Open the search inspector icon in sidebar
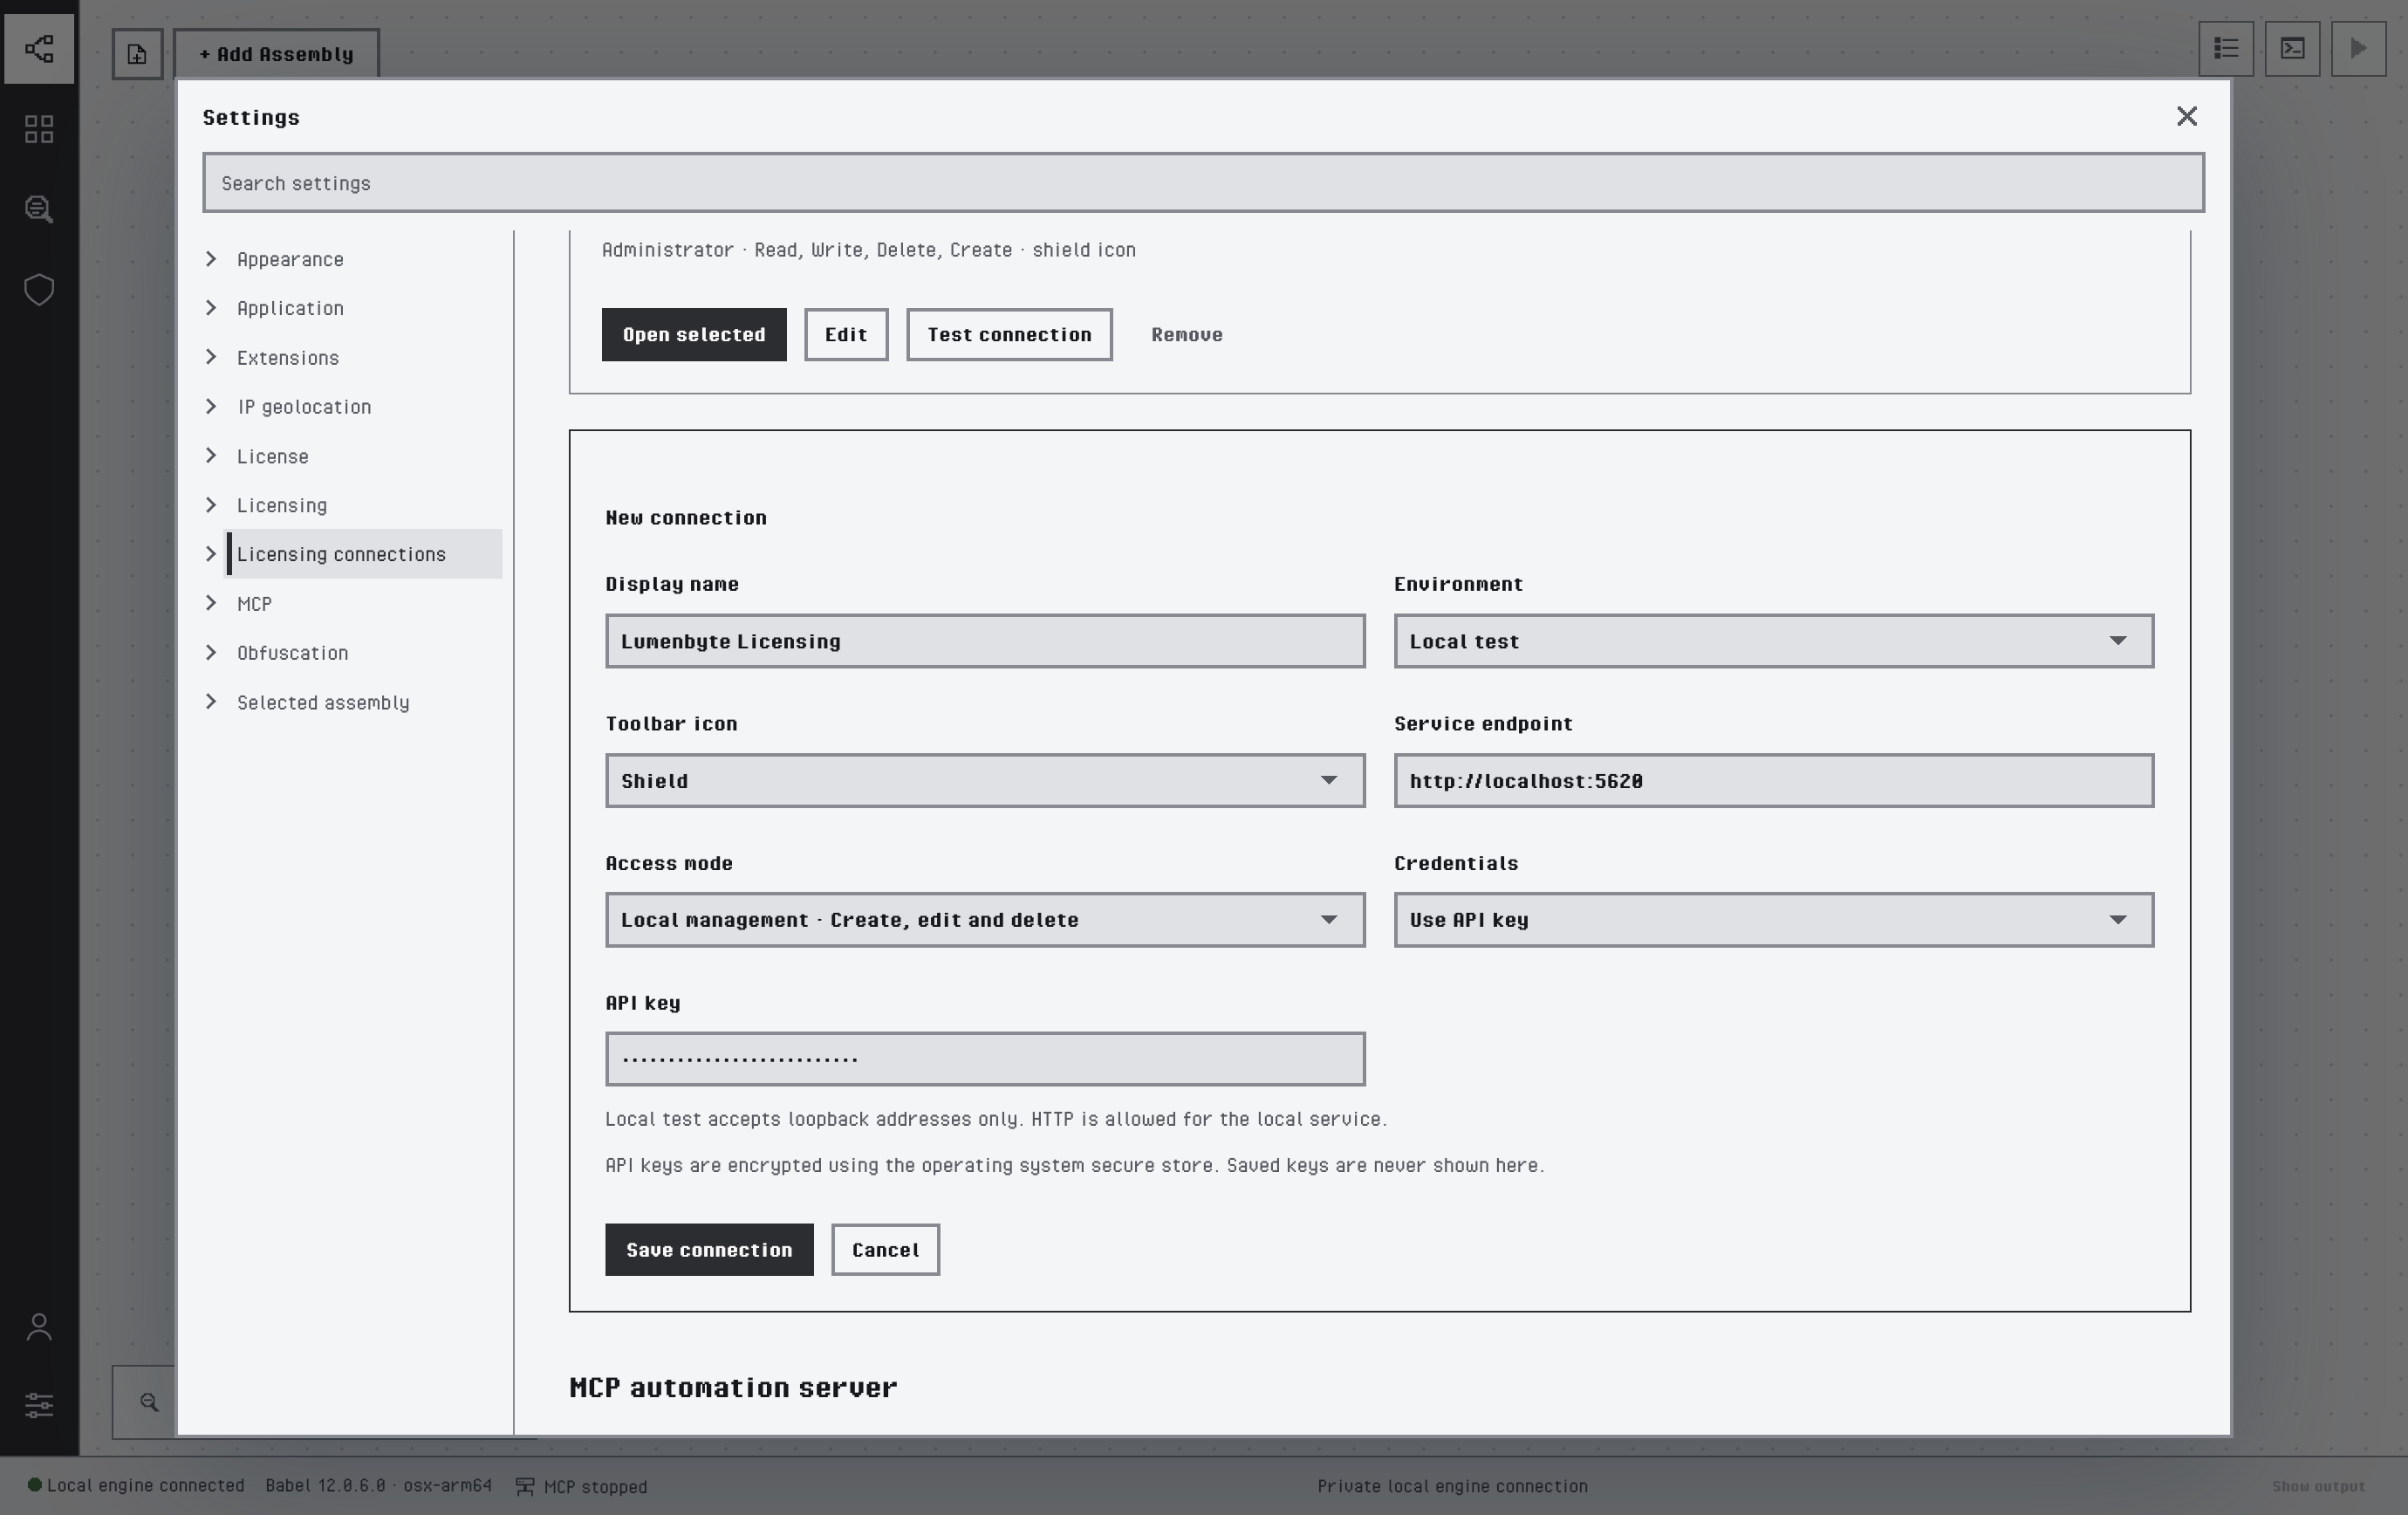This screenshot has height=1515, width=2408. pos(39,209)
